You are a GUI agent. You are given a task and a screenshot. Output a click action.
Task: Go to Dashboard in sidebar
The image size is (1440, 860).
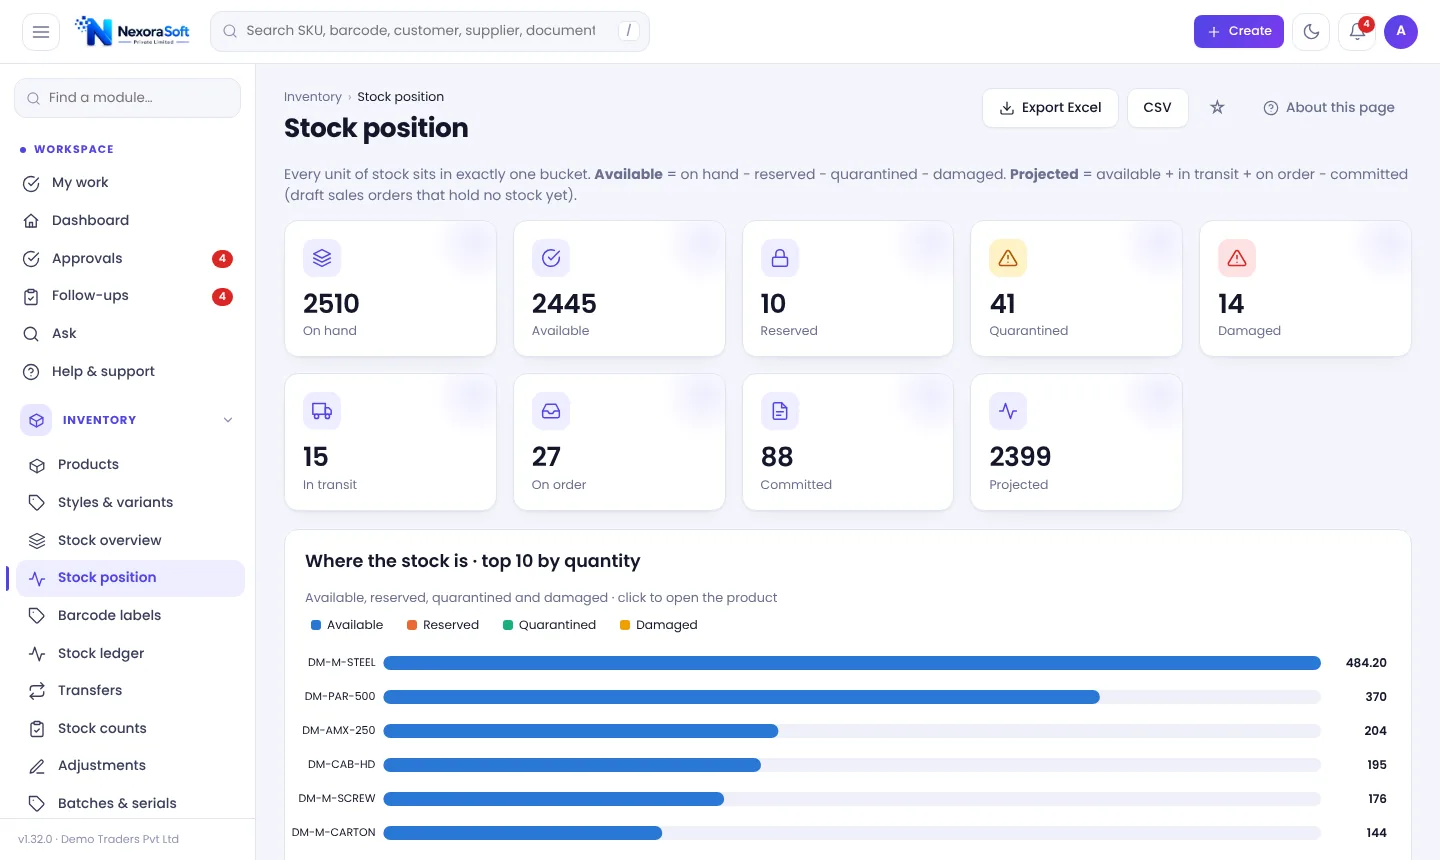[x=127, y=220]
